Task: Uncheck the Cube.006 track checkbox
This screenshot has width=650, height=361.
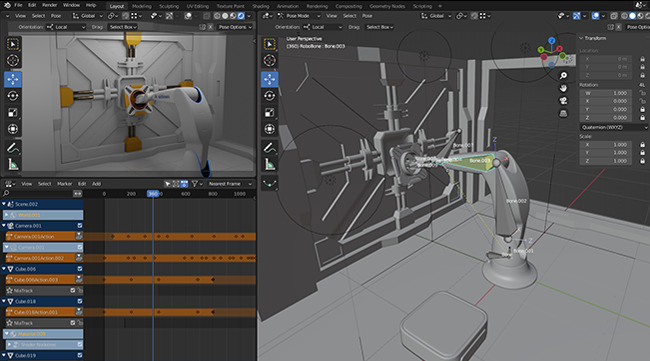Action: [80, 269]
